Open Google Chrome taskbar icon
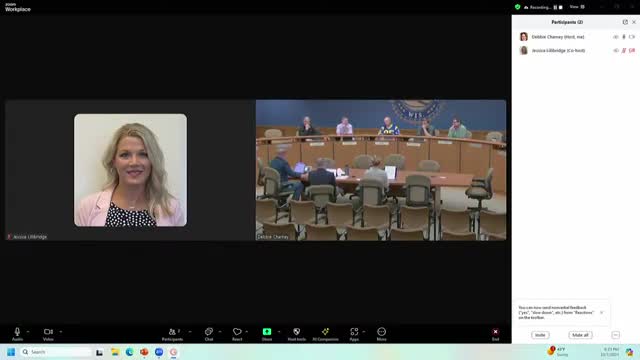640x360 pixels. [173, 352]
